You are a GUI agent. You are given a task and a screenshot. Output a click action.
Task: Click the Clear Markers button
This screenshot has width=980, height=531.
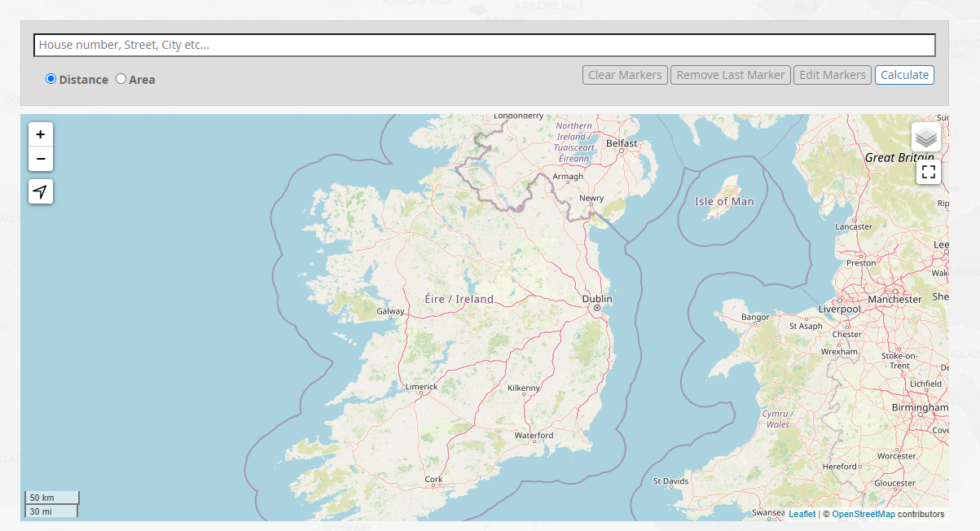(x=625, y=75)
